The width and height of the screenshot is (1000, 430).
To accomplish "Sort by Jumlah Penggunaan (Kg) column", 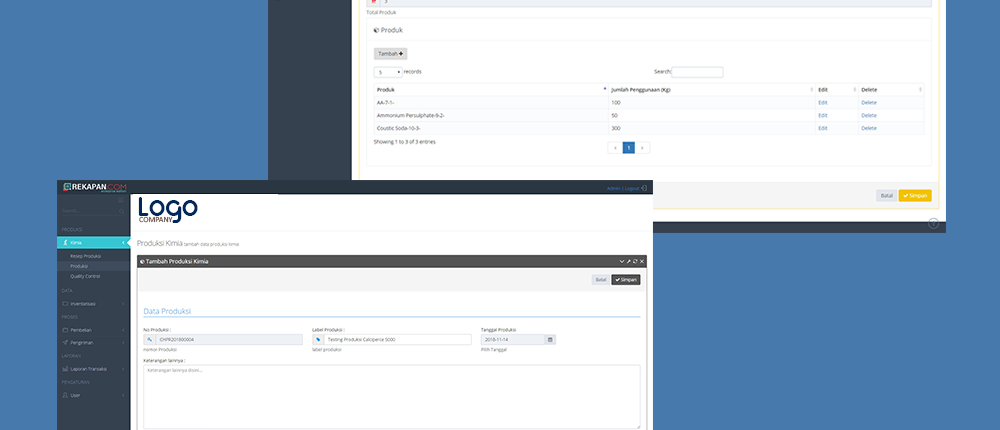I will click(x=710, y=89).
